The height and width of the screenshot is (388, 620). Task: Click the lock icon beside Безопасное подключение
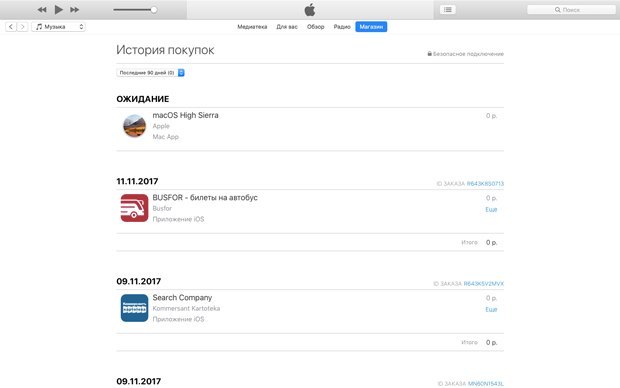pyautogui.click(x=429, y=53)
